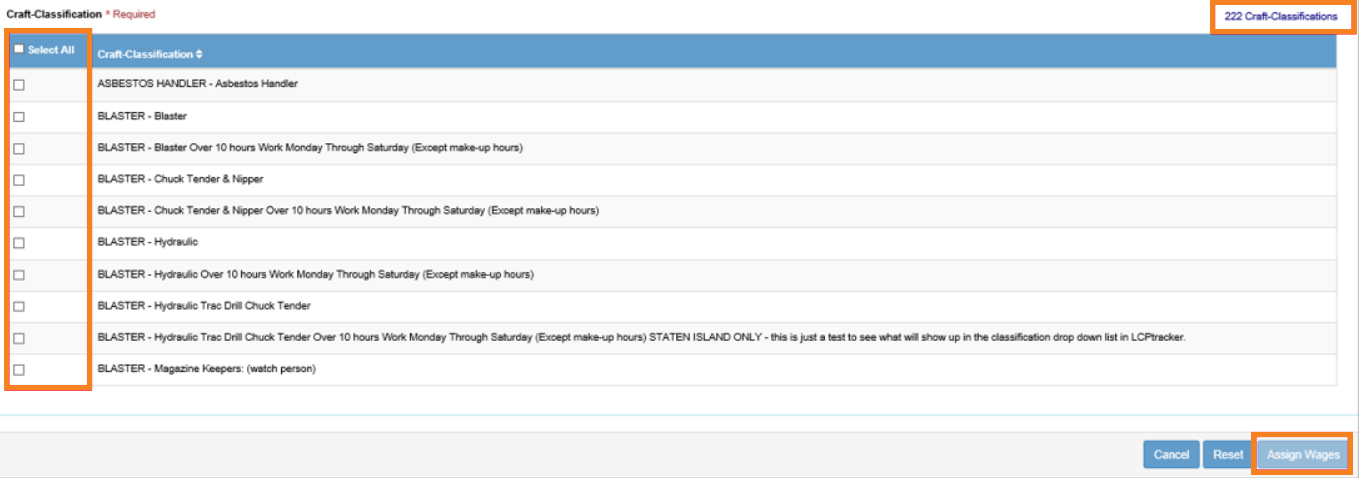The image size is (1359, 478).
Task: Select checkbox for BLASTER - Magazine Keepers
Action: [x=19, y=370]
